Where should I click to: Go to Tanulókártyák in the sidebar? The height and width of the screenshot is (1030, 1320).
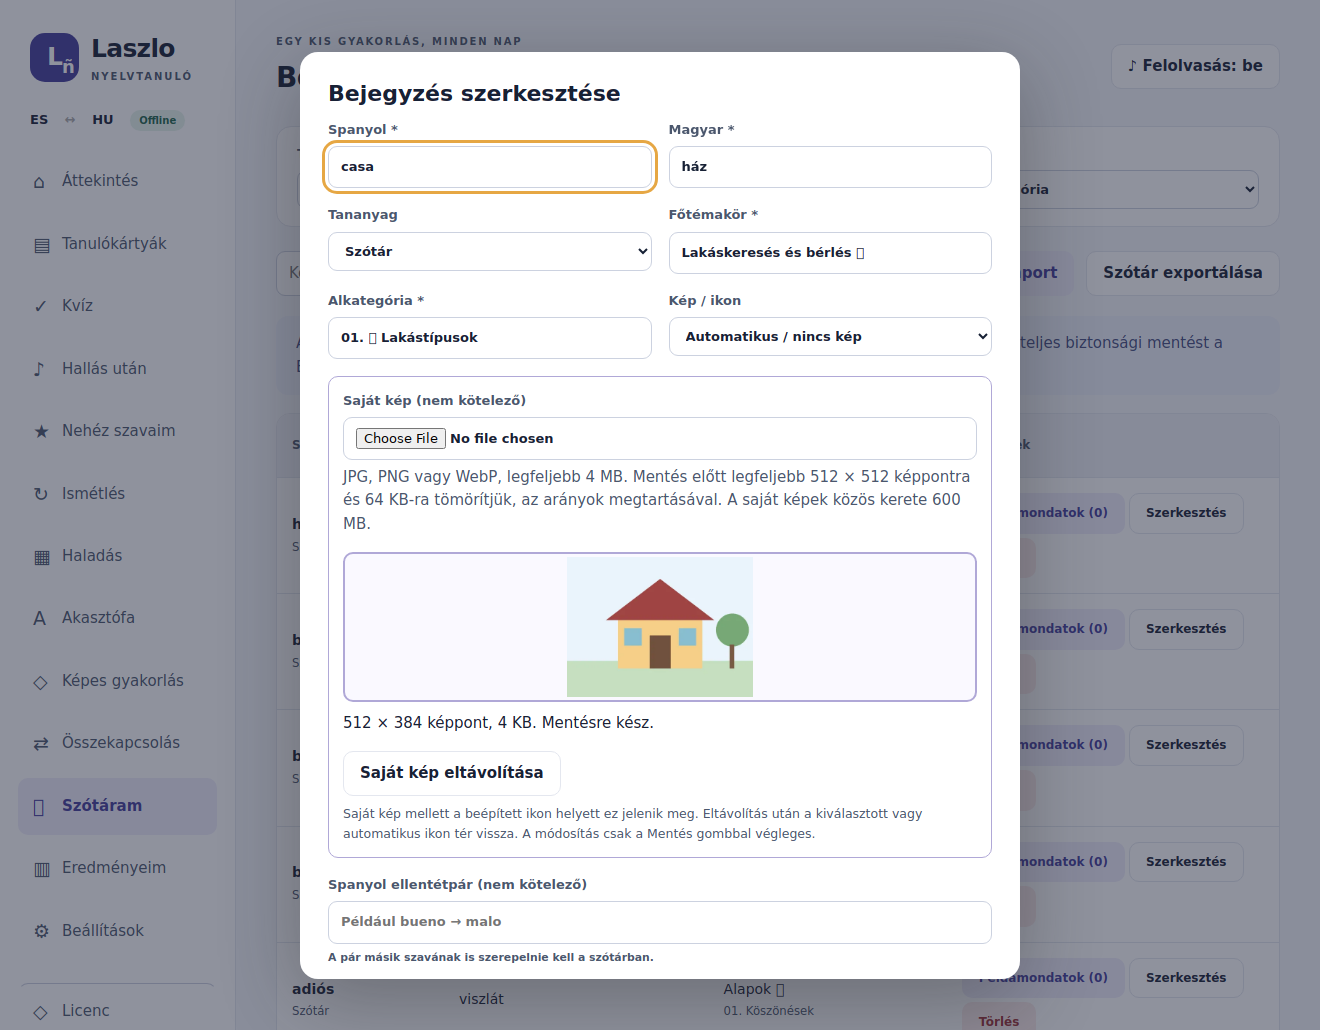pyautogui.click(x=117, y=244)
